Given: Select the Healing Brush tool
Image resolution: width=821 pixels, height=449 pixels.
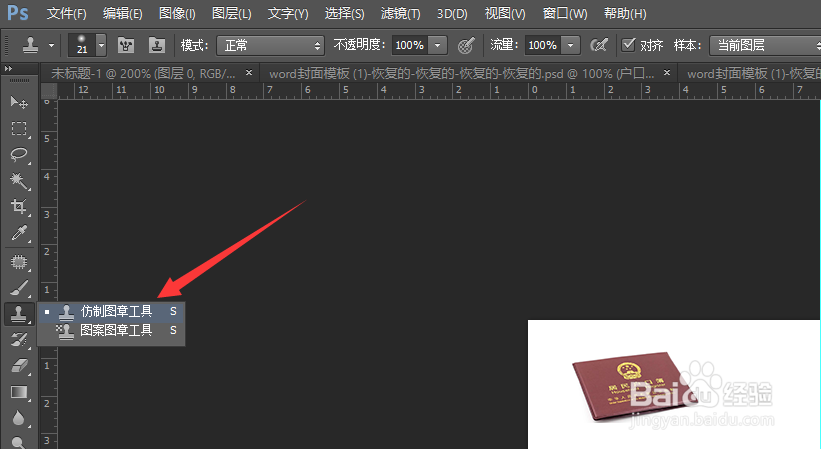Looking at the screenshot, I should tap(19, 261).
